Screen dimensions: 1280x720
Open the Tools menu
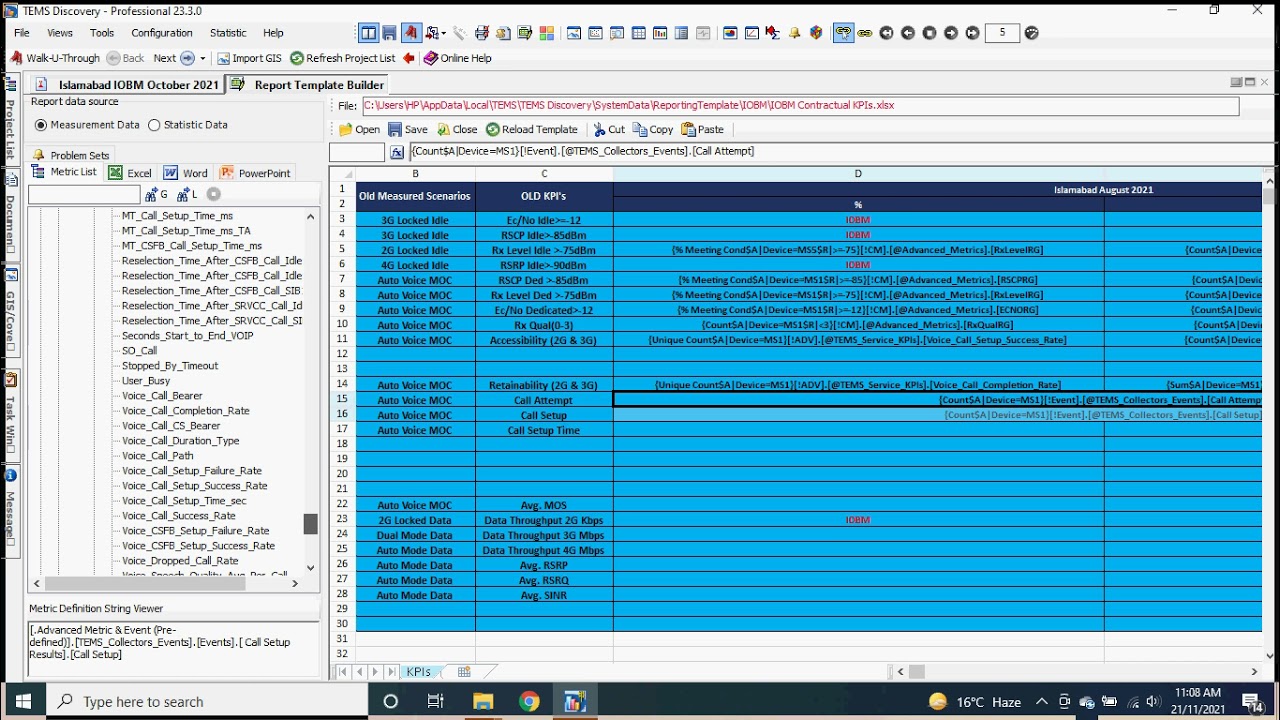(x=102, y=33)
